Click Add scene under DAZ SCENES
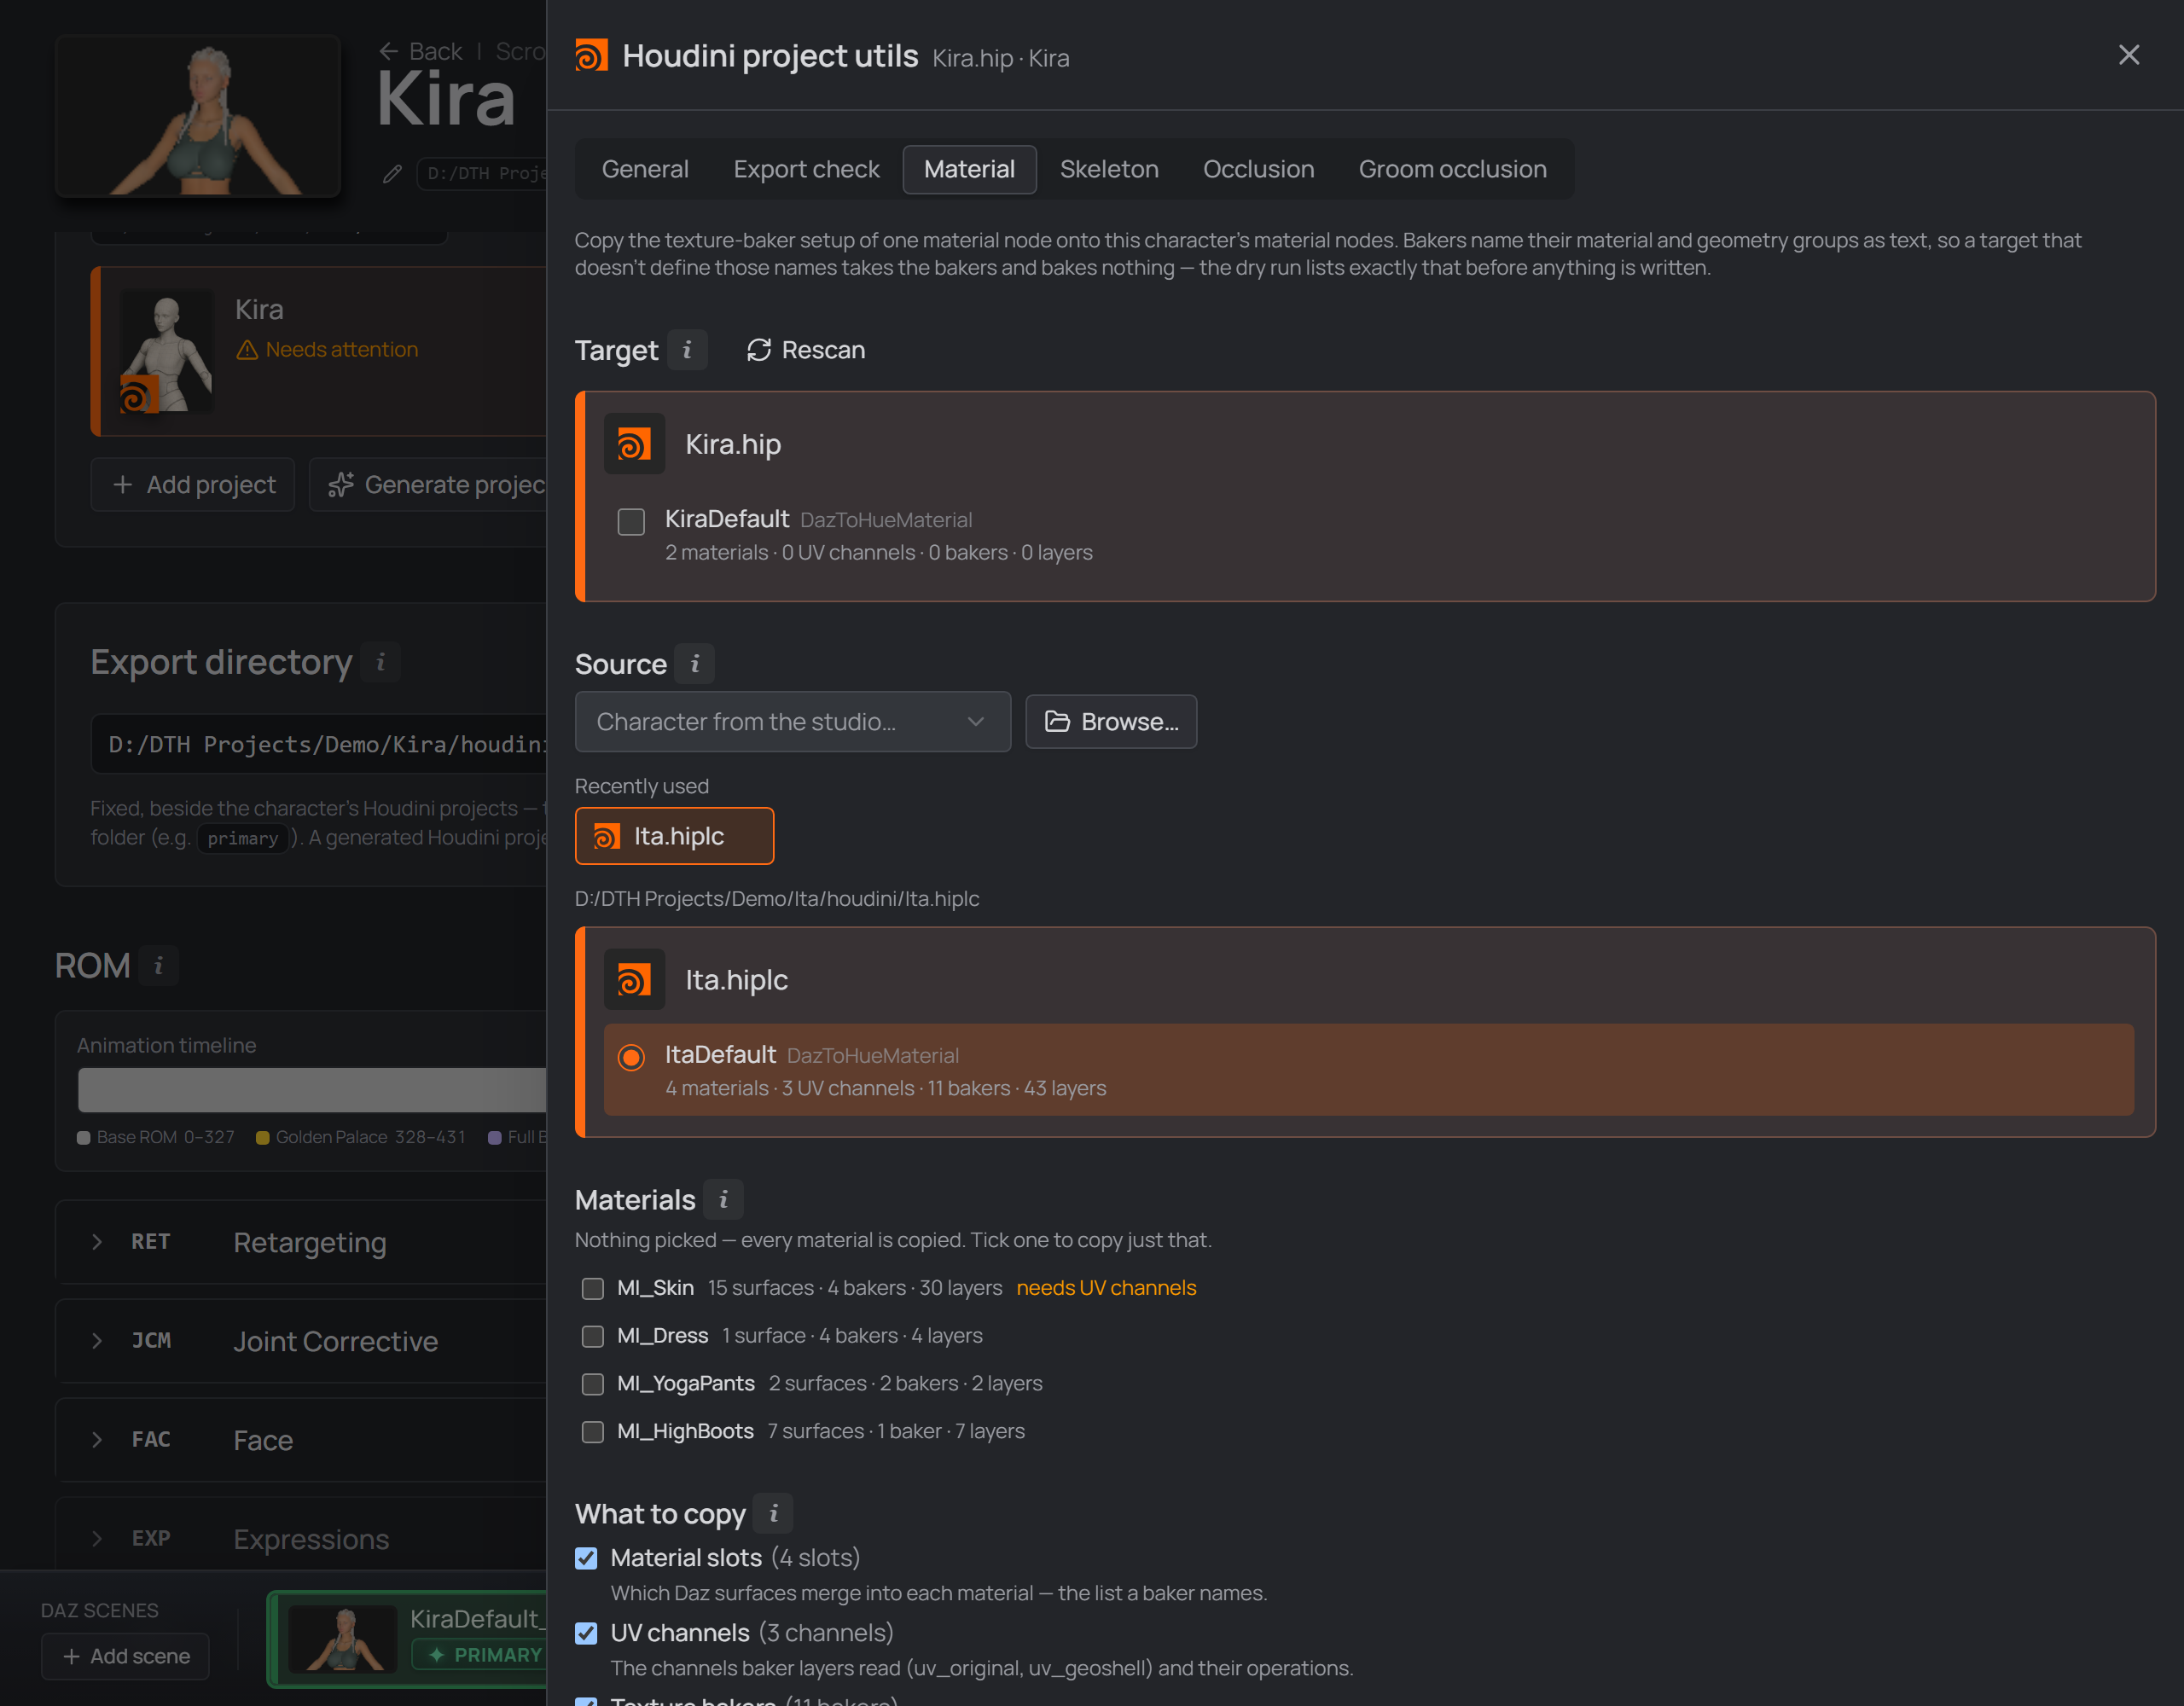The width and height of the screenshot is (2184, 1706). tap(125, 1656)
